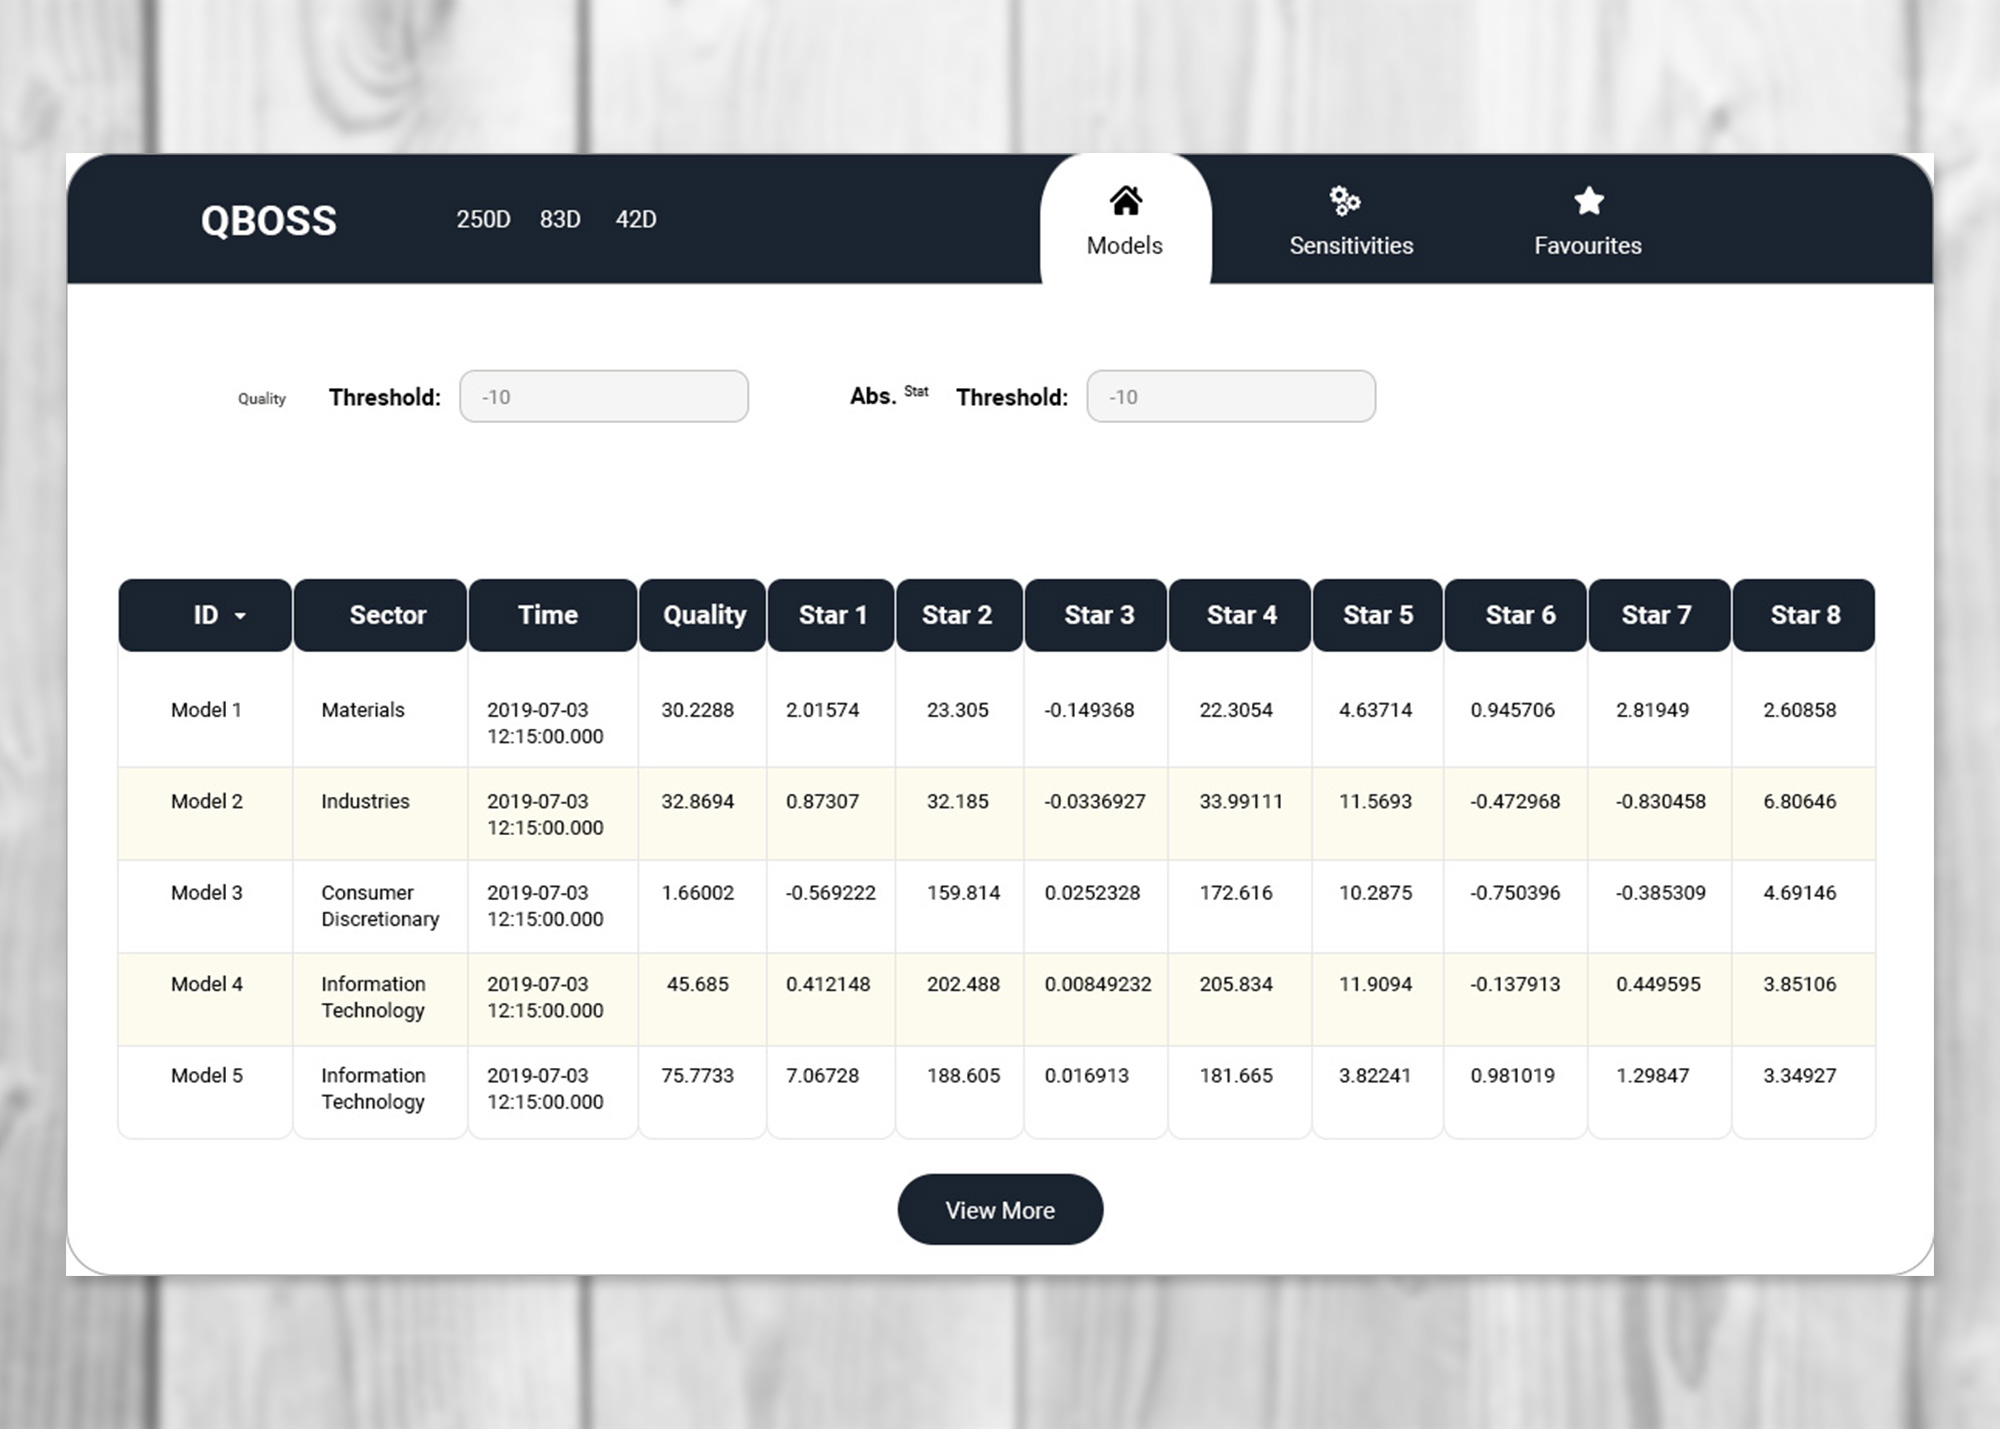Click the Quality Threshold input field
The image size is (2000, 1429).
[603, 396]
